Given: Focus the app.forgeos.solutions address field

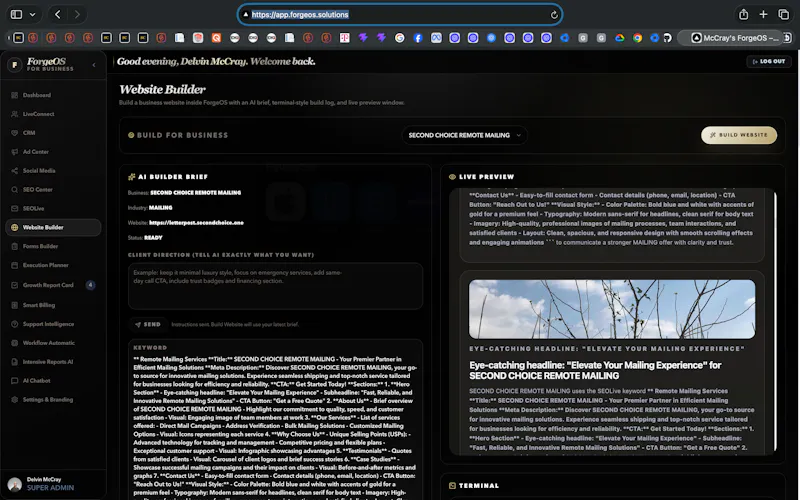Looking at the screenshot, I should pyautogui.click(x=400, y=14).
